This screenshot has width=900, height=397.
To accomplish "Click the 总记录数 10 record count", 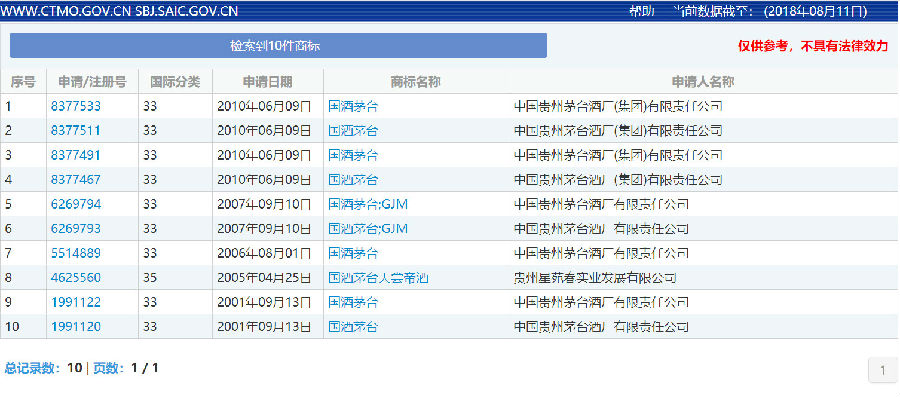I will [44, 368].
